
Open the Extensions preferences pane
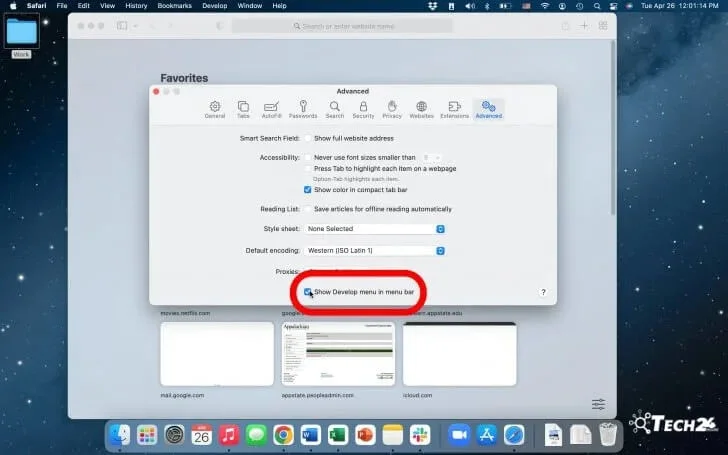coord(454,109)
